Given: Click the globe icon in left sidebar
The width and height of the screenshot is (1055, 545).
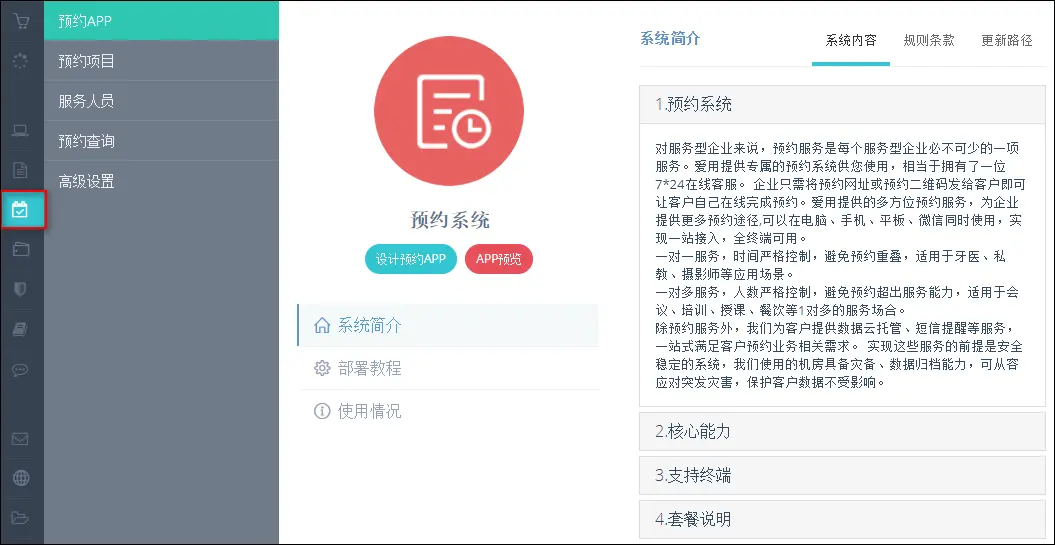Looking at the screenshot, I should click(21, 478).
